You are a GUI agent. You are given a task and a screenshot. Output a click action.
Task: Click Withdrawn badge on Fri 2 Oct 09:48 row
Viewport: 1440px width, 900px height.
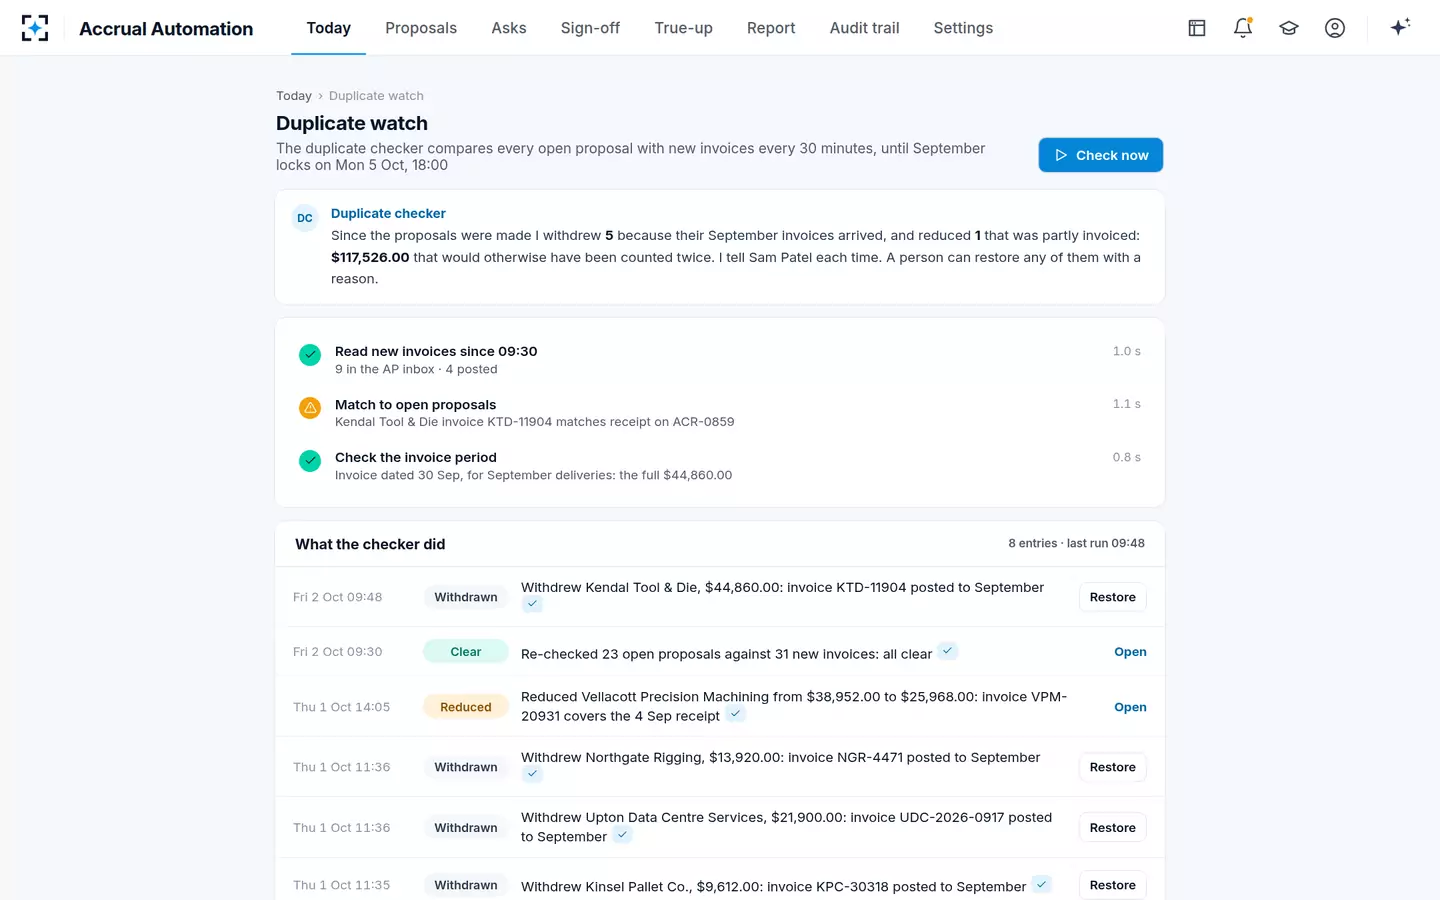pos(466,597)
